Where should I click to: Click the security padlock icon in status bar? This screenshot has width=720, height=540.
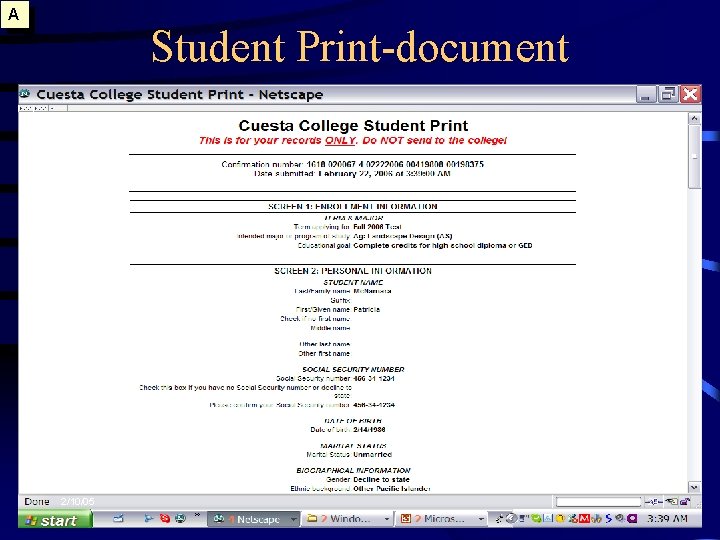pos(685,502)
